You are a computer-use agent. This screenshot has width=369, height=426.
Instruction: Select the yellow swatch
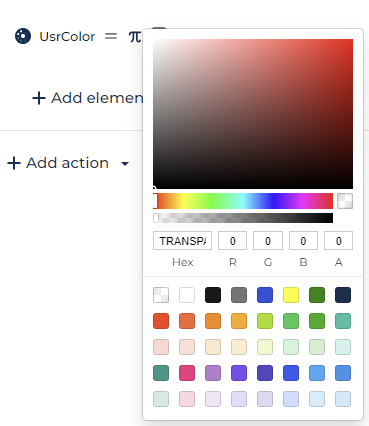[x=291, y=295]
